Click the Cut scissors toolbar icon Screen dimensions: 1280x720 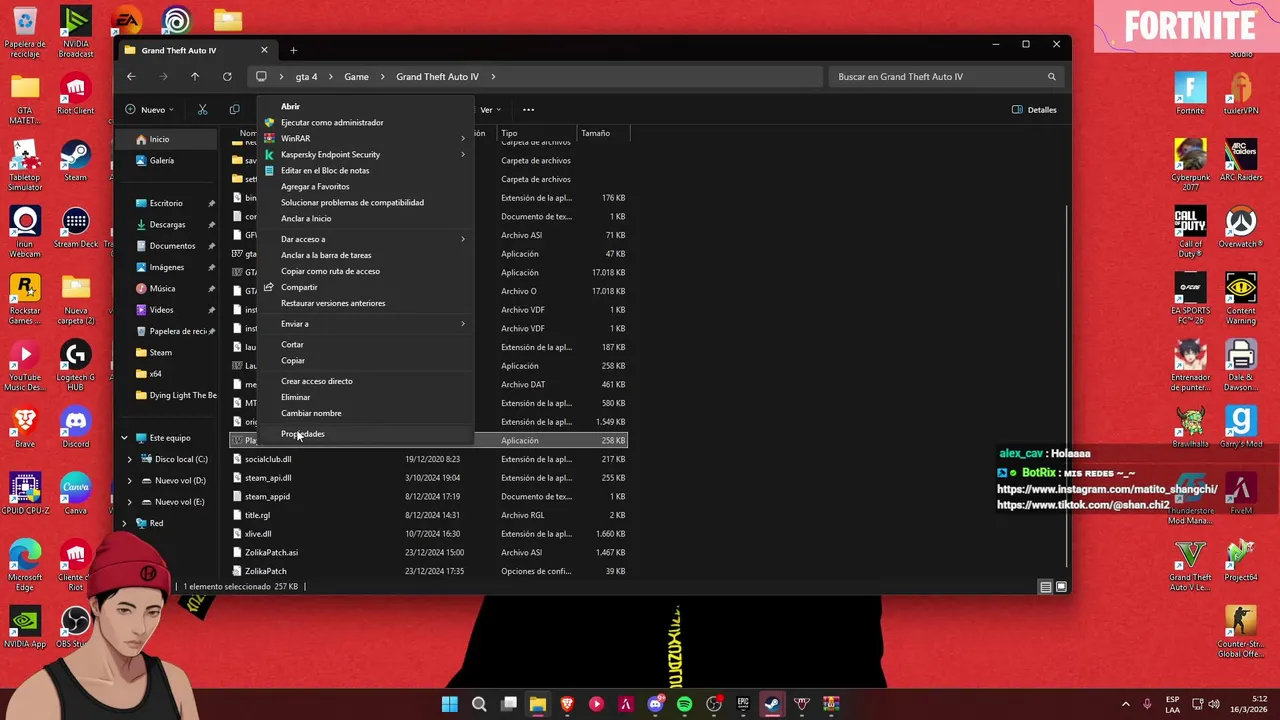pyautogui.click(x=202, y=110)
